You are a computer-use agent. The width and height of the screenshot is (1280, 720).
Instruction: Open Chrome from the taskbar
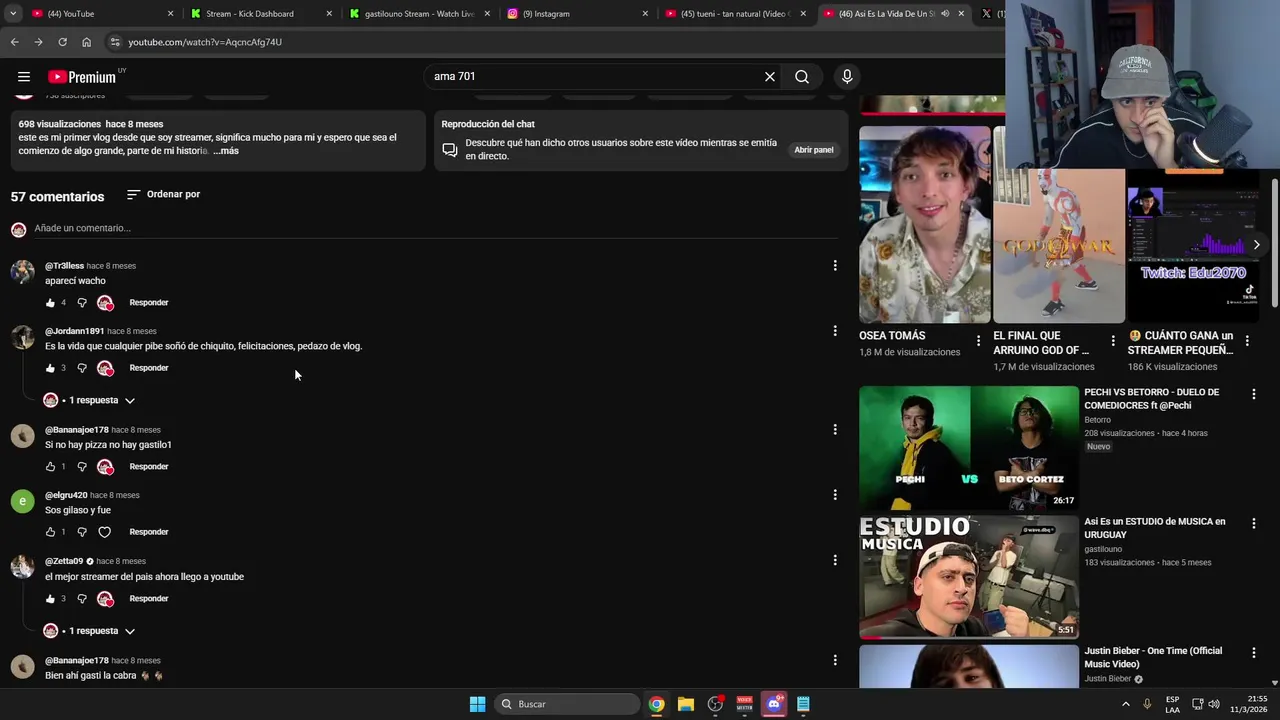coord(656,704)
